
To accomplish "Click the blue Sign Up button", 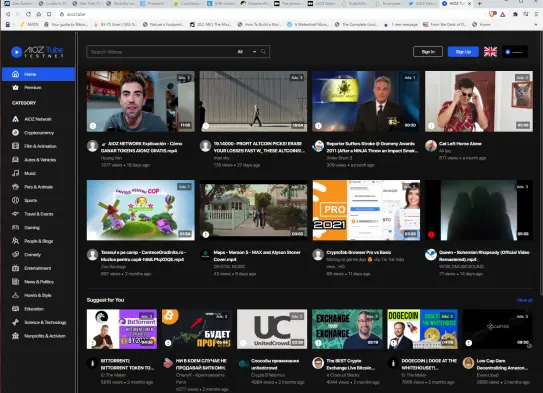I will click(463, 52).
